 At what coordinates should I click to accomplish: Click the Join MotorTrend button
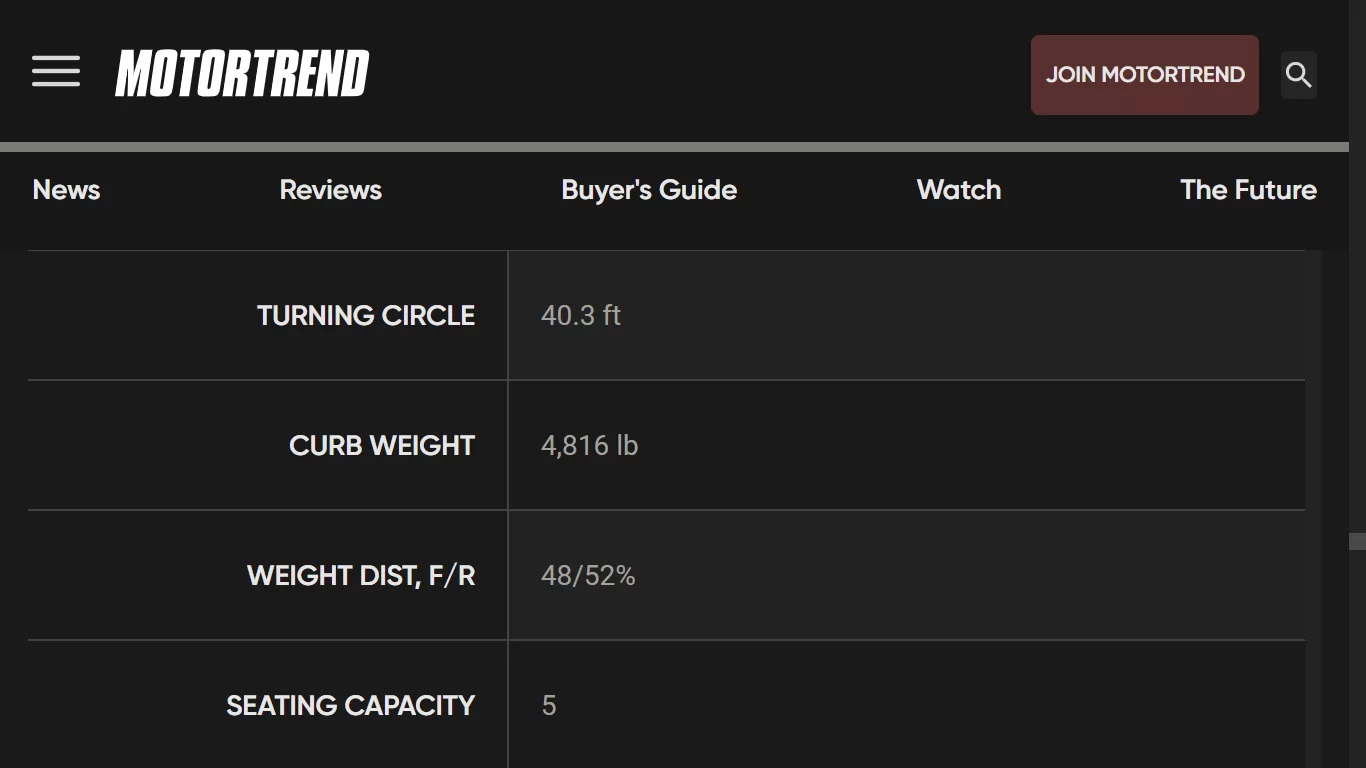pyautogui.click(x=1145, y=75)
